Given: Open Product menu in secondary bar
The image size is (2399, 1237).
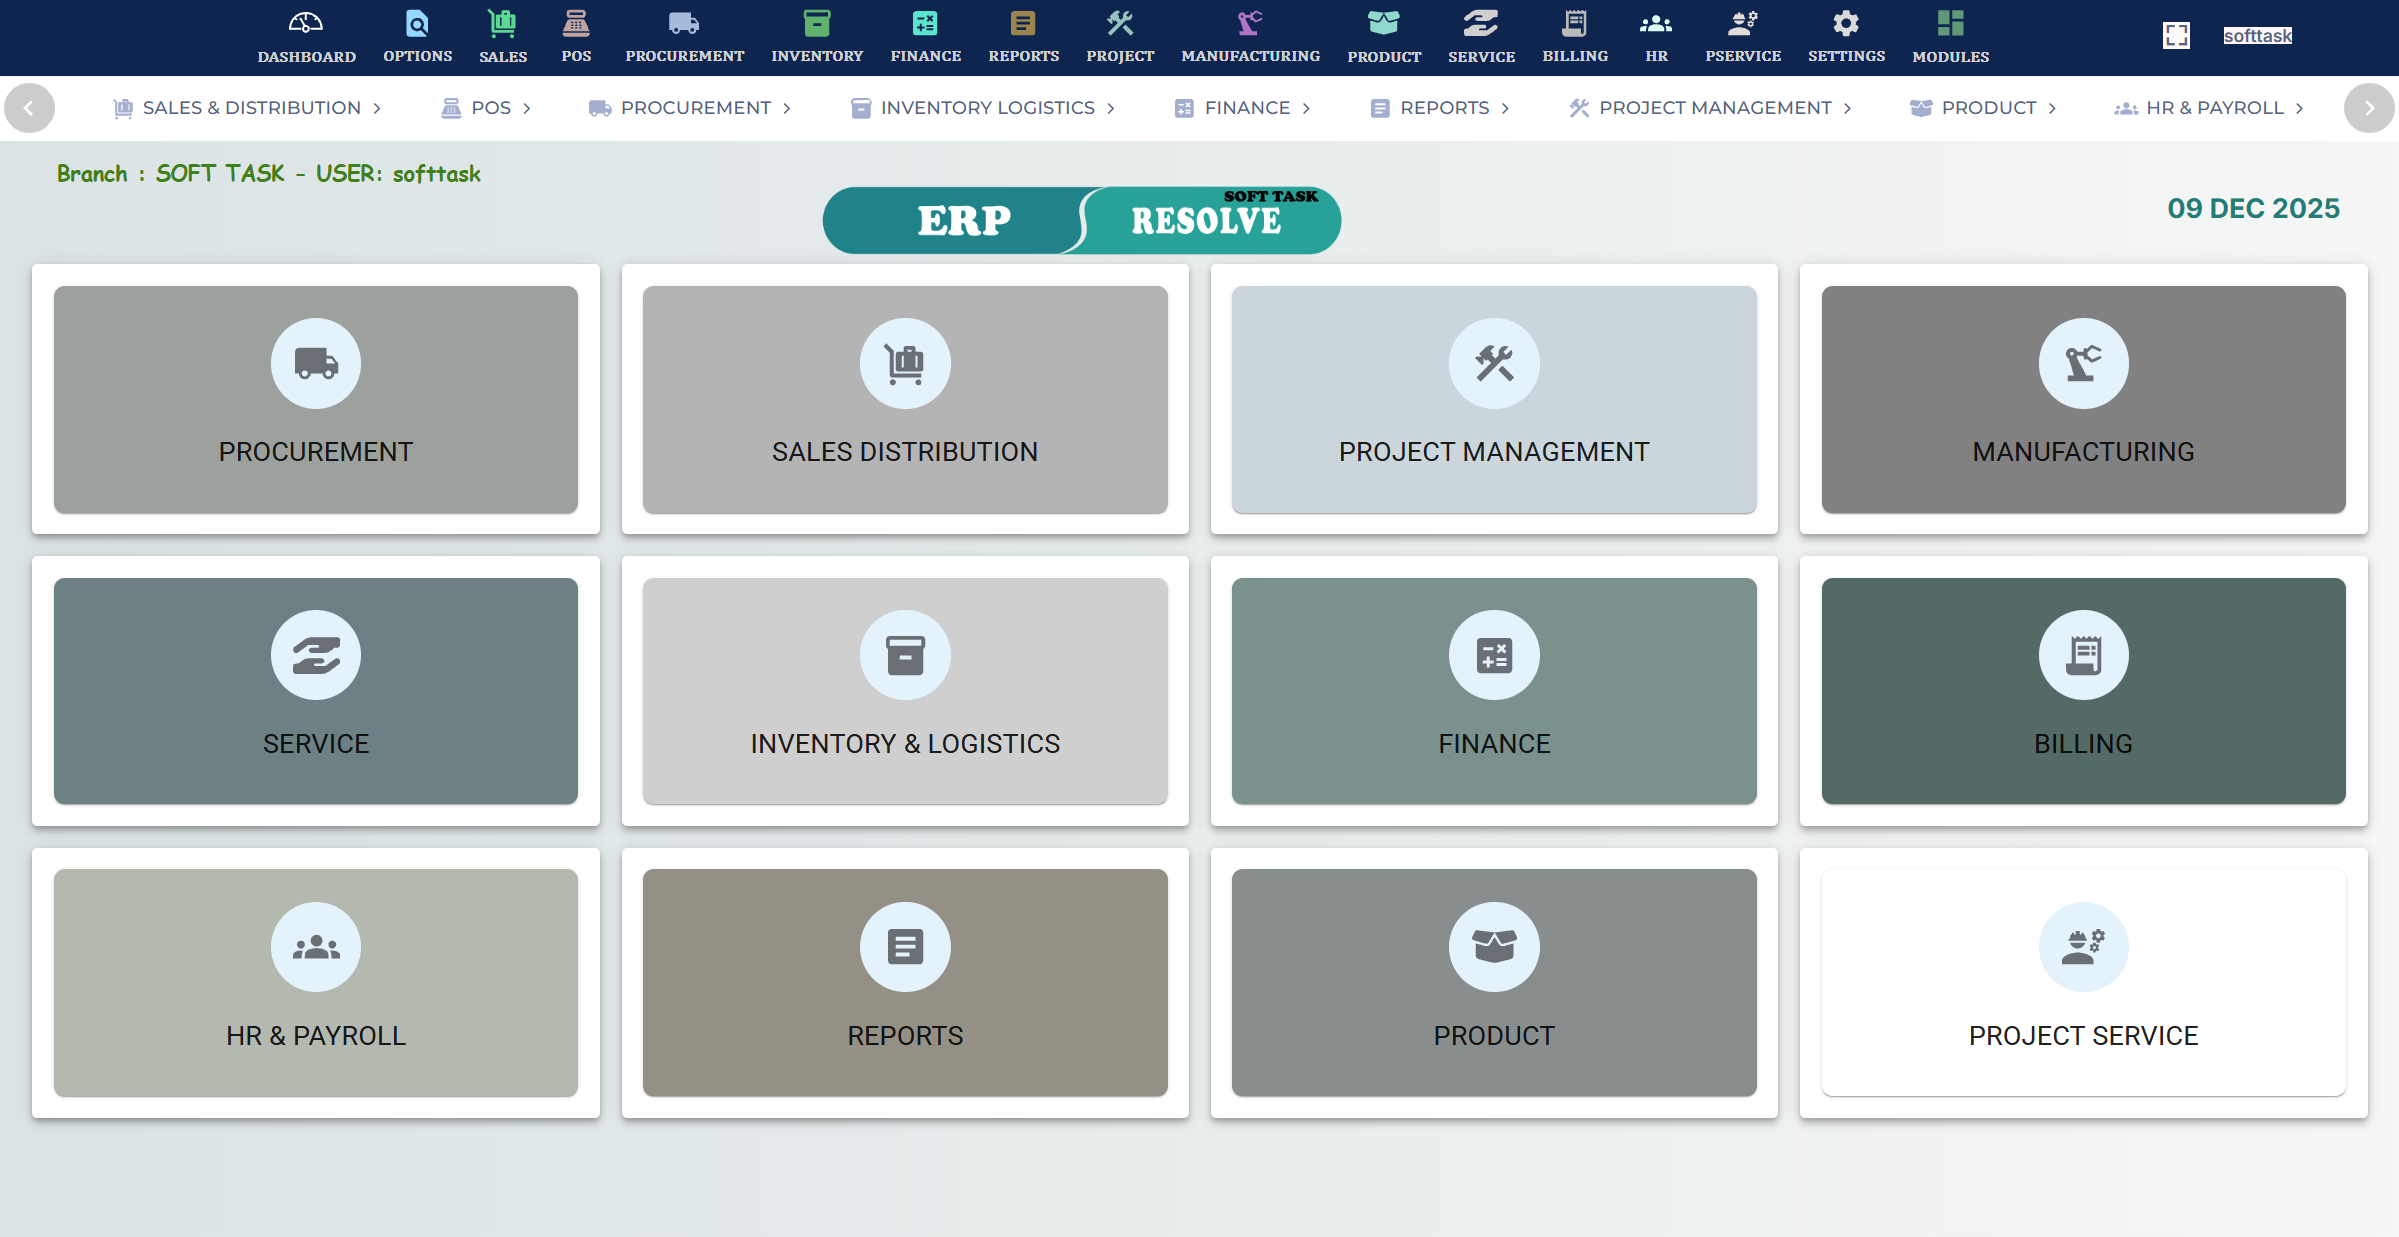Looking at the screenshot, I should coord(1984,108).
